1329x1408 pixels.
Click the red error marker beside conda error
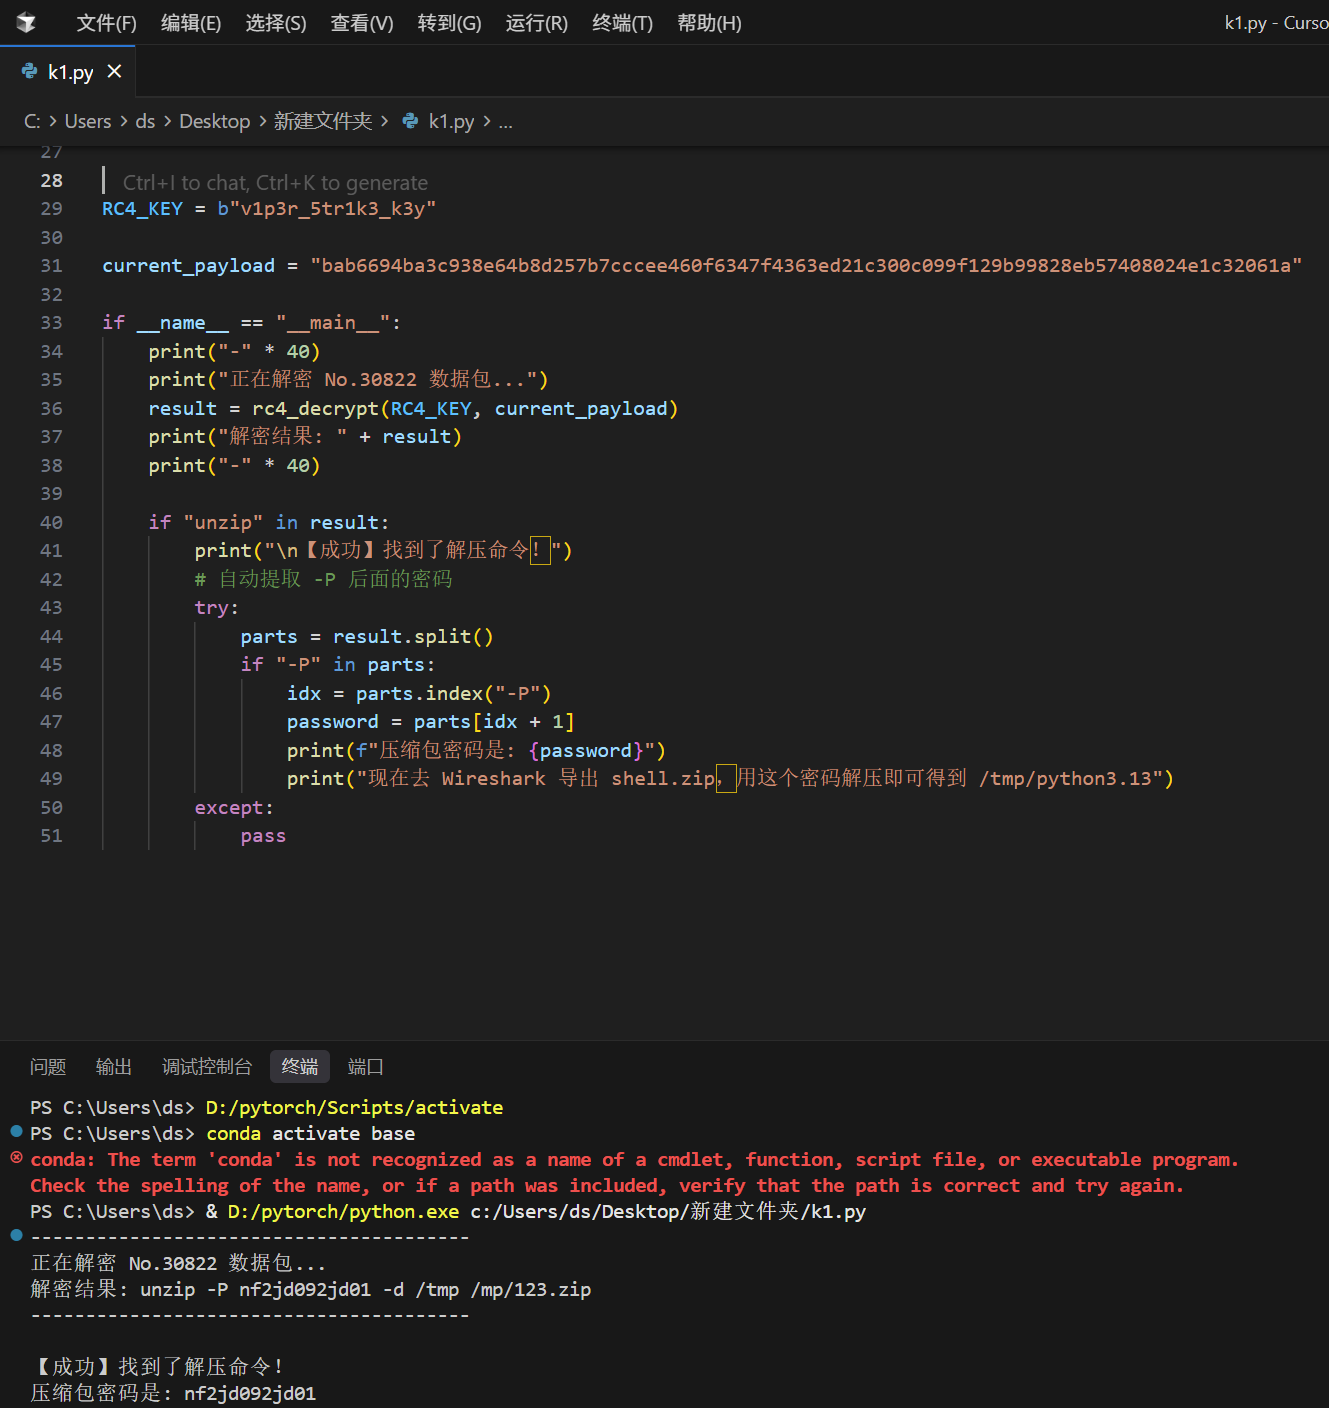(x=16, y=1158)
